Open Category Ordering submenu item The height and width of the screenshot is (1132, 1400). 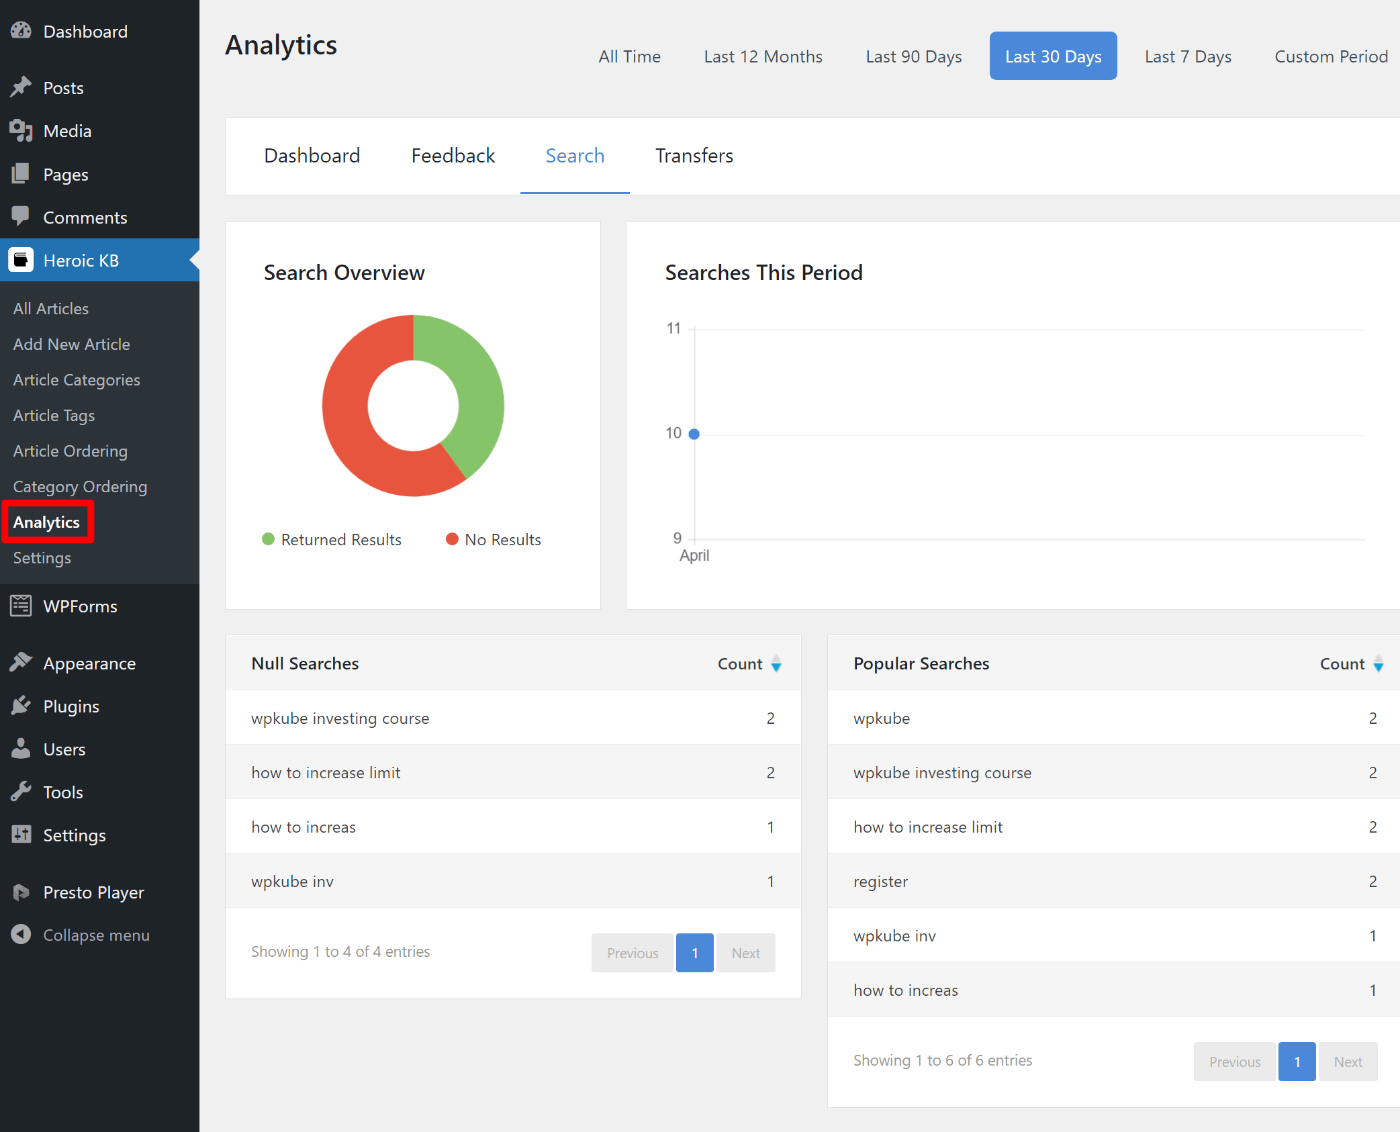80,487
